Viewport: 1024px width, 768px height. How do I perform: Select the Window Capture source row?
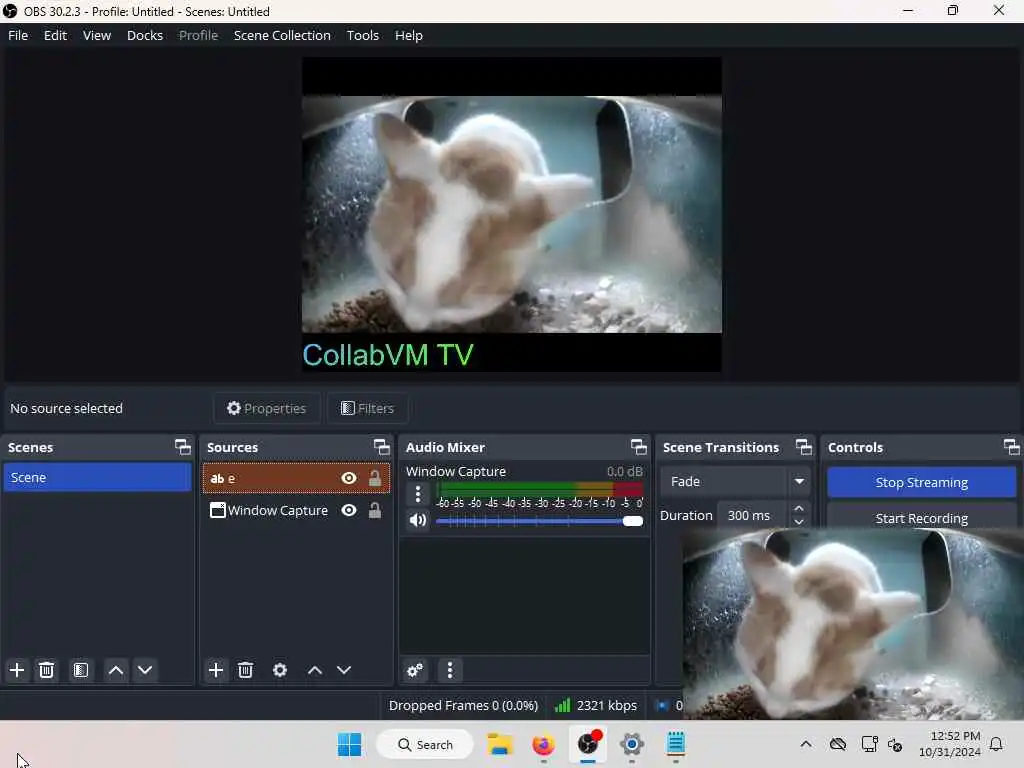(x=296, y=510)
